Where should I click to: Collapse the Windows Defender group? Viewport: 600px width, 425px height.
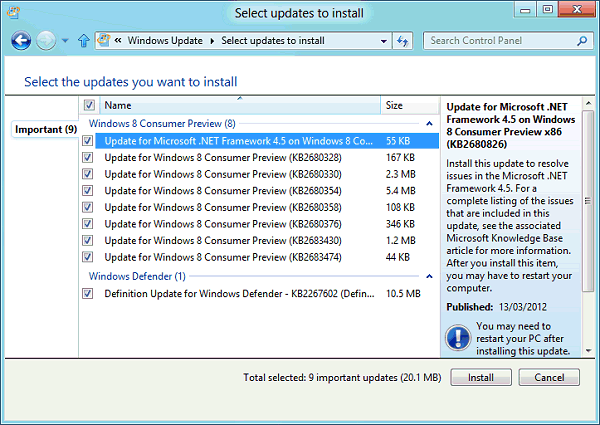point(429,276)
